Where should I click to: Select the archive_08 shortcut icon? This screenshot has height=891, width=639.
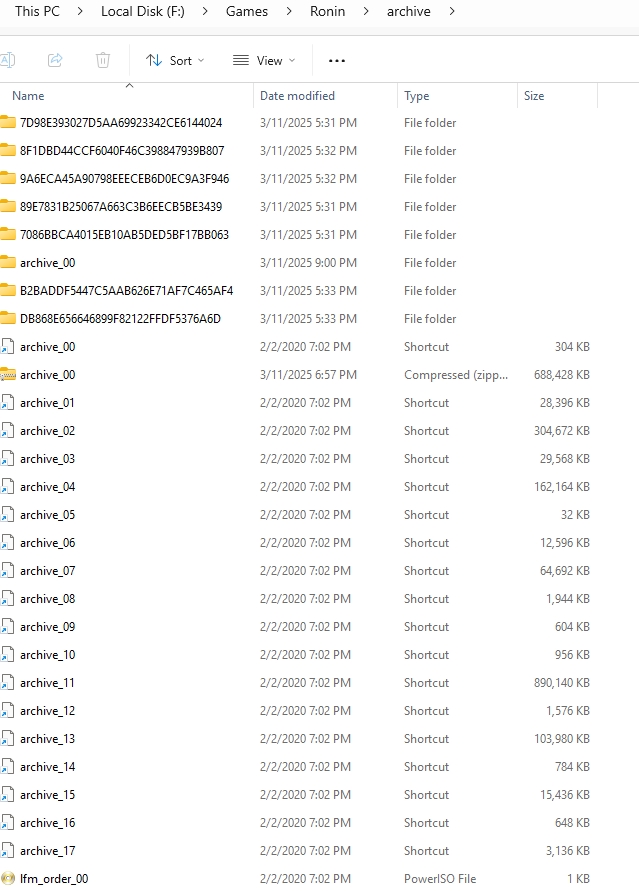coord(7,598)
